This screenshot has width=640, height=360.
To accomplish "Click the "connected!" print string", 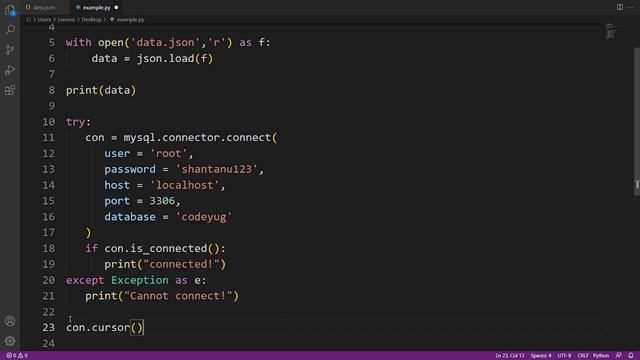I will tap(181, 264).
